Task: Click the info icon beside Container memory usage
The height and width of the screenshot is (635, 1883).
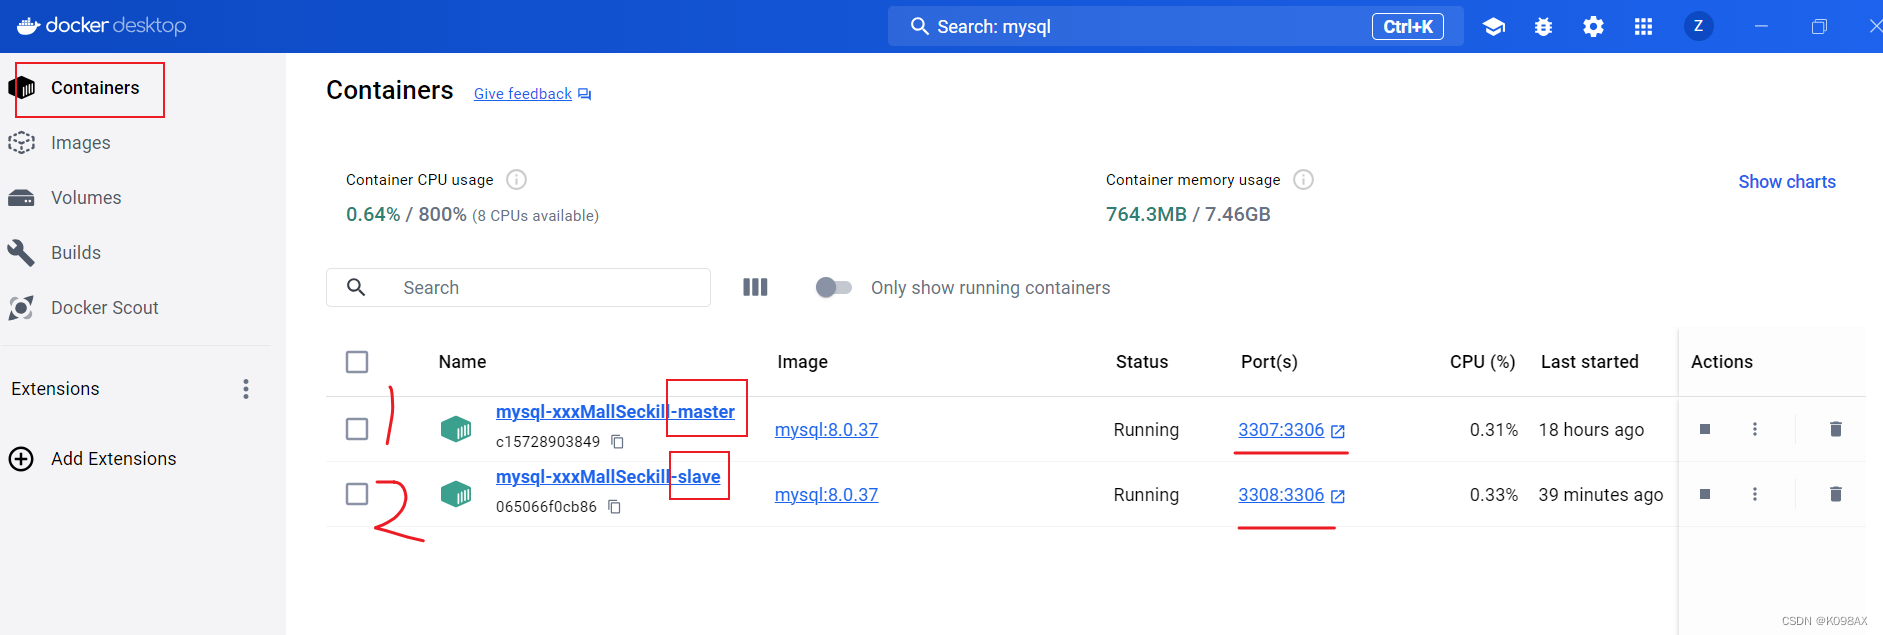Action: click(1303, 179)
